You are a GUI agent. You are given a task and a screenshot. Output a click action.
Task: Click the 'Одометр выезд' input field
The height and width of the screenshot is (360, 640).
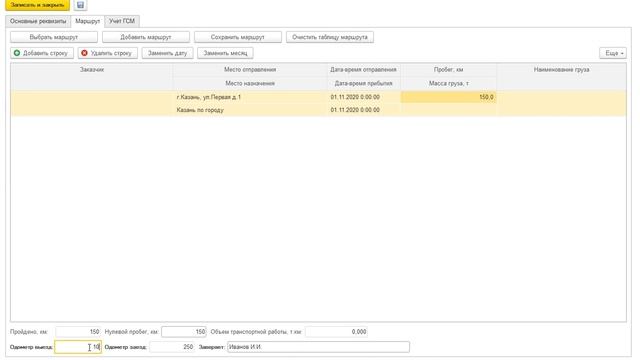point(78,347)
